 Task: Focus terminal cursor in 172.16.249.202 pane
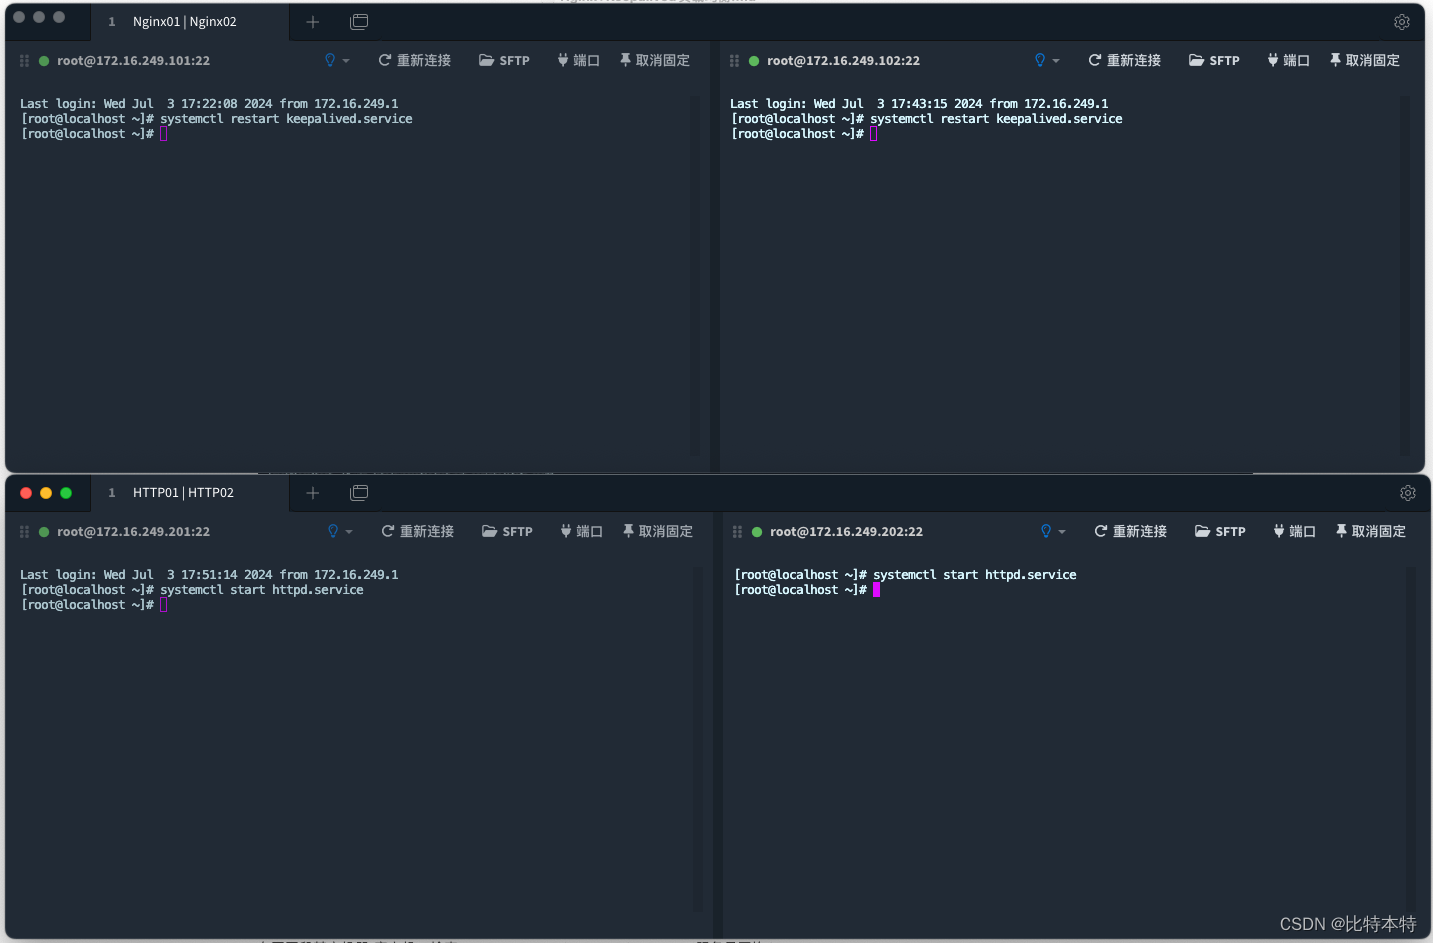(x=877, y=590)
